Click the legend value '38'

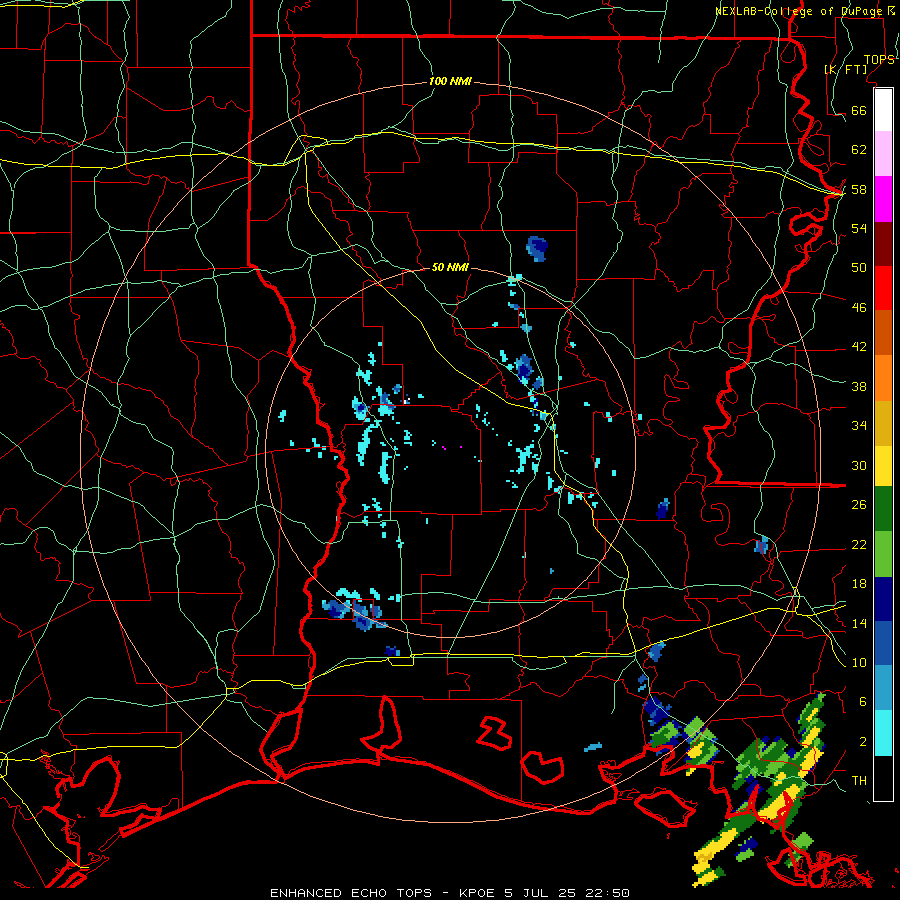click(x=859, y=386)
